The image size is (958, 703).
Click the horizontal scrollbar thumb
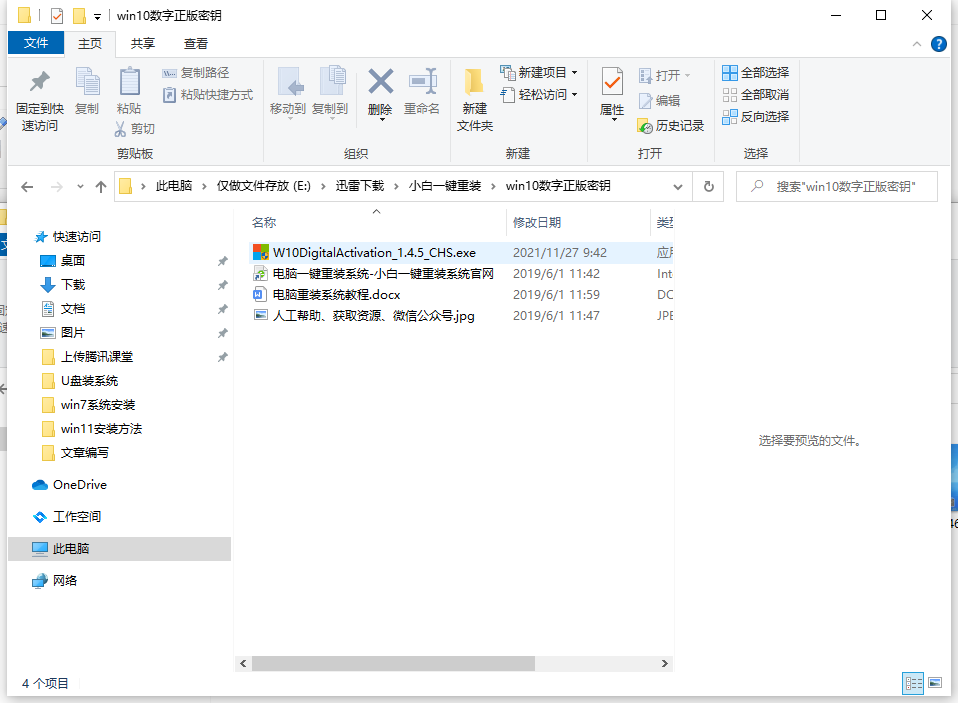pos(393,663)
